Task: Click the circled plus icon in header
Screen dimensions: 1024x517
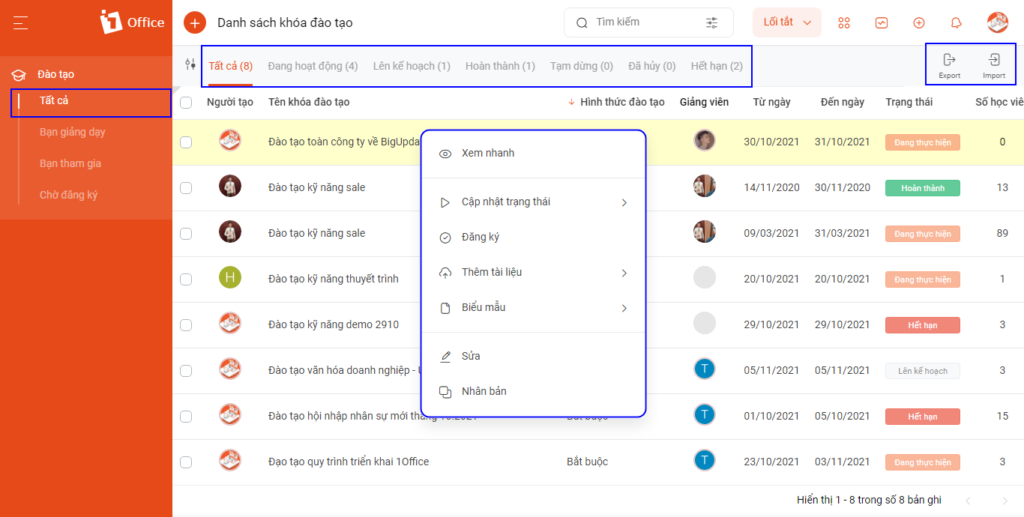Action: click(919, 23)
